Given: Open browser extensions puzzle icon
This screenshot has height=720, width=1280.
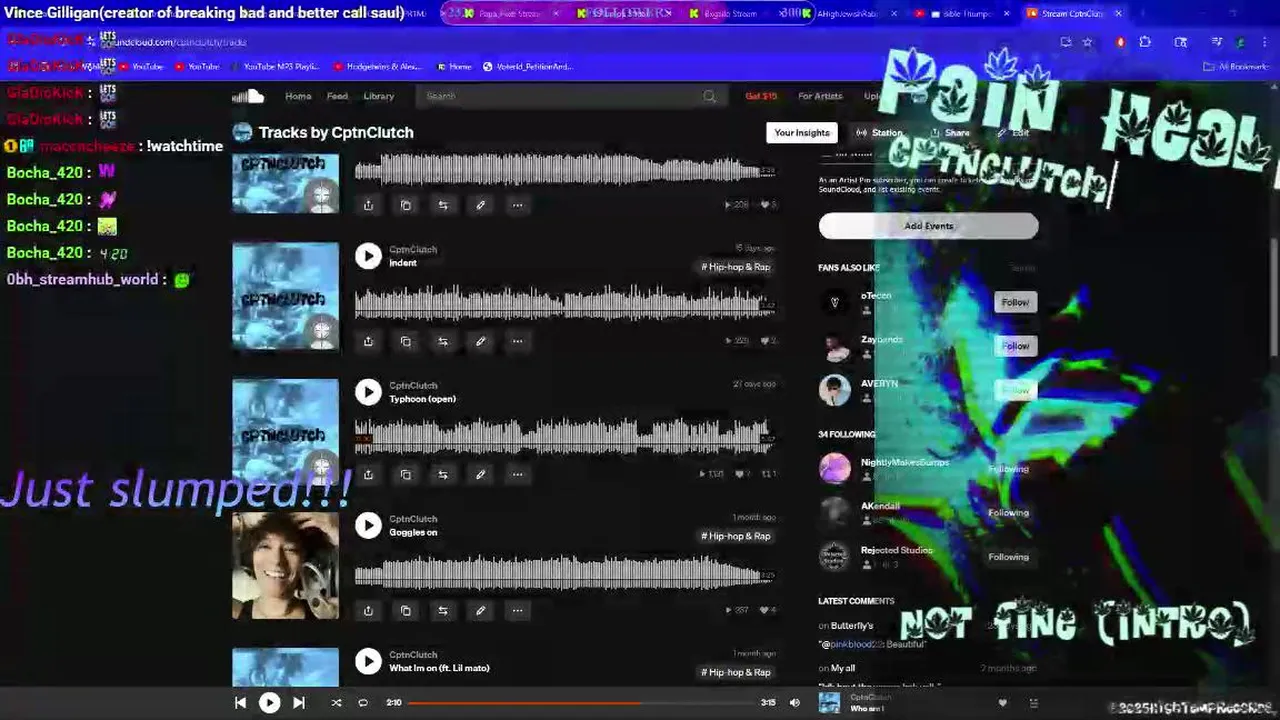Looking at the screenshot, I should [x=1145, y=42].
